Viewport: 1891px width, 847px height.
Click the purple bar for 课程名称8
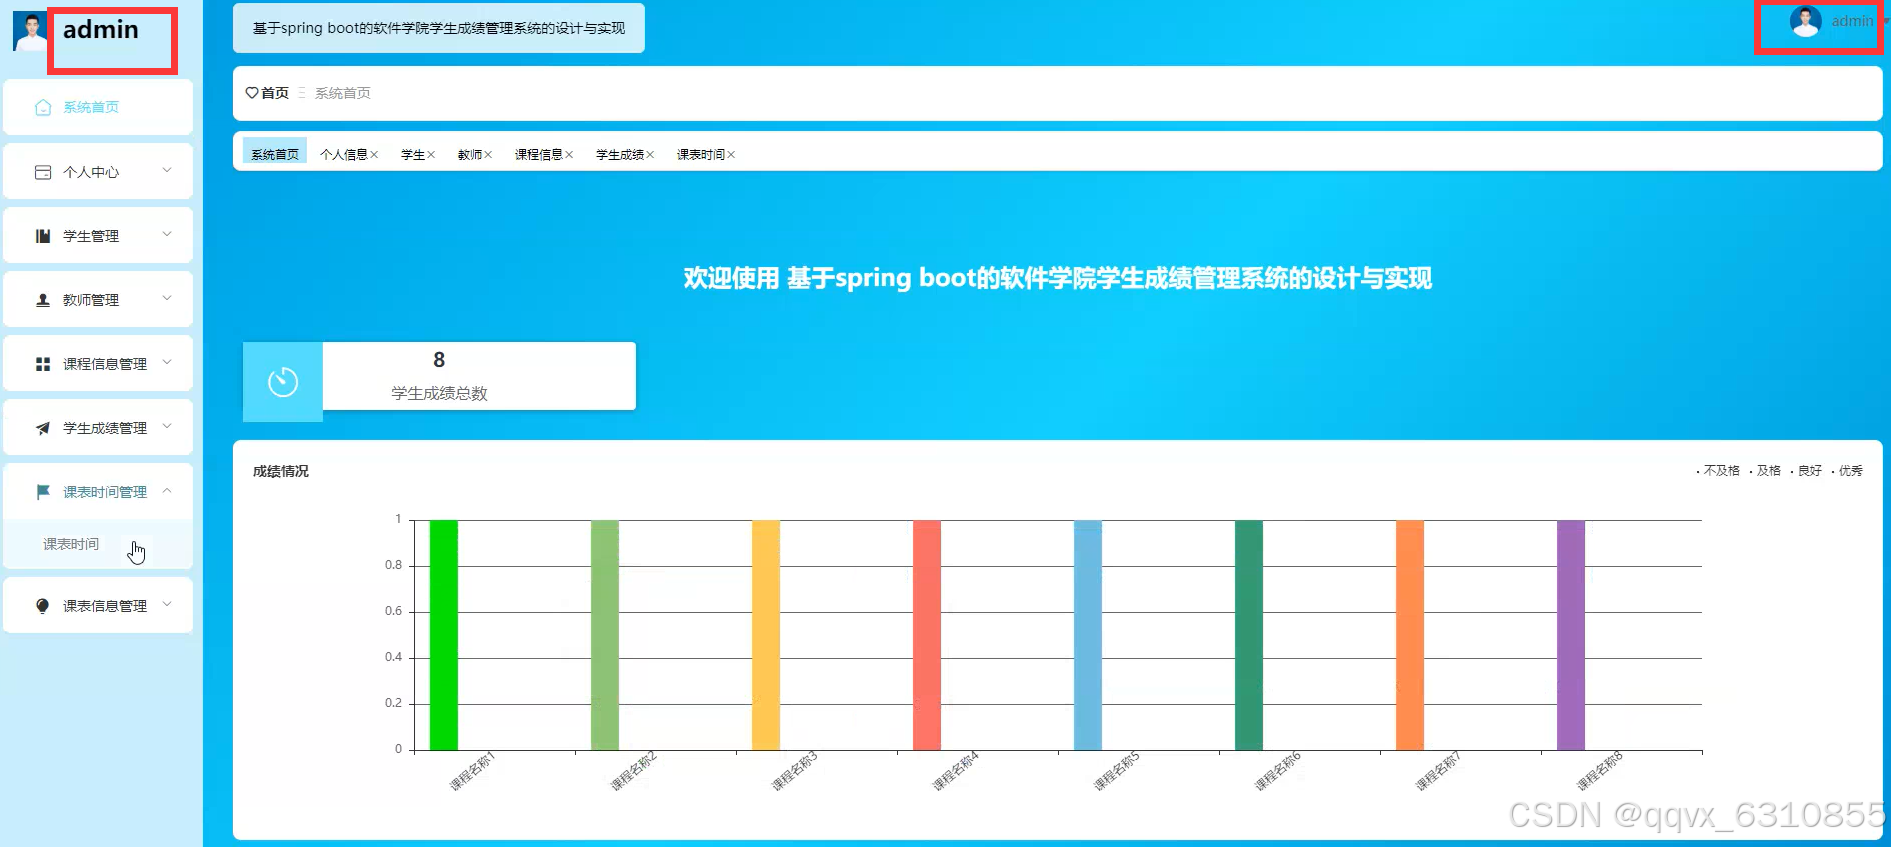(1571, 635)
